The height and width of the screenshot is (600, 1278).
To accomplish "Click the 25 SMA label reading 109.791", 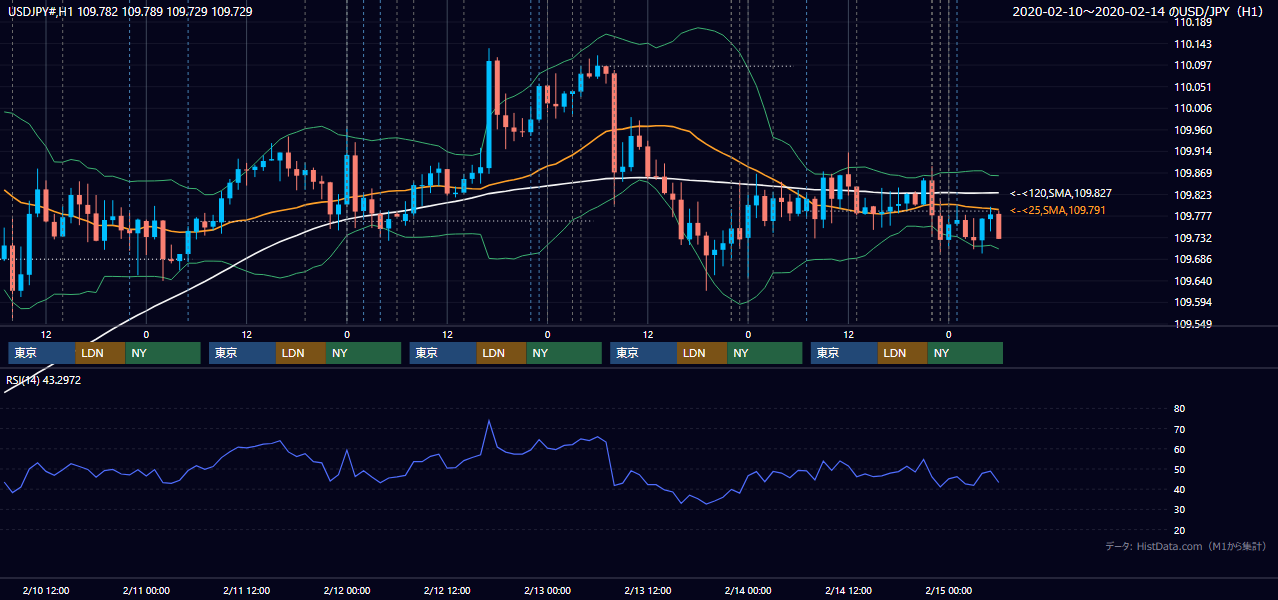I will coord(1058,210).
